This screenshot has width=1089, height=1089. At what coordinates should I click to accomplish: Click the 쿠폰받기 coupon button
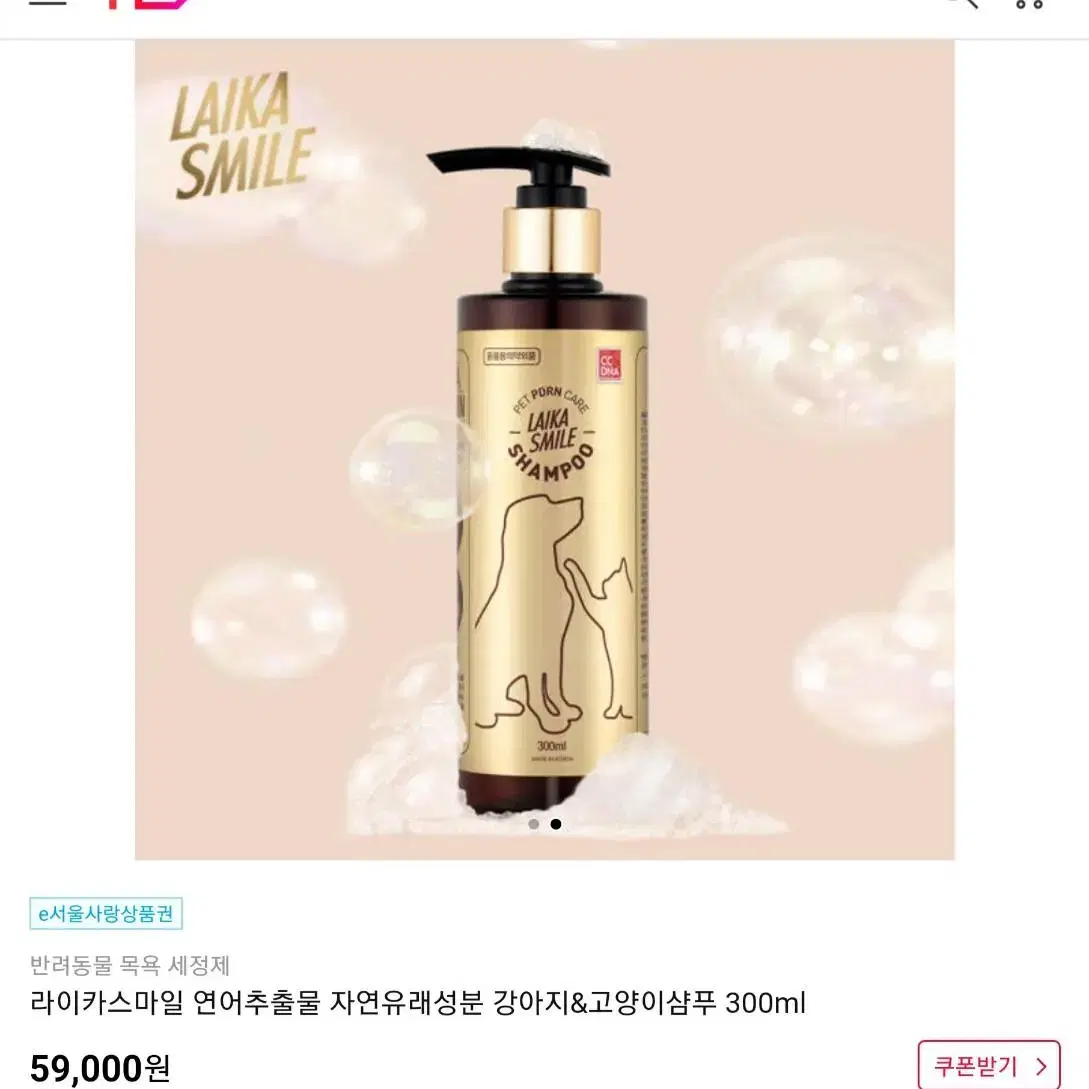coord(989,1065)
